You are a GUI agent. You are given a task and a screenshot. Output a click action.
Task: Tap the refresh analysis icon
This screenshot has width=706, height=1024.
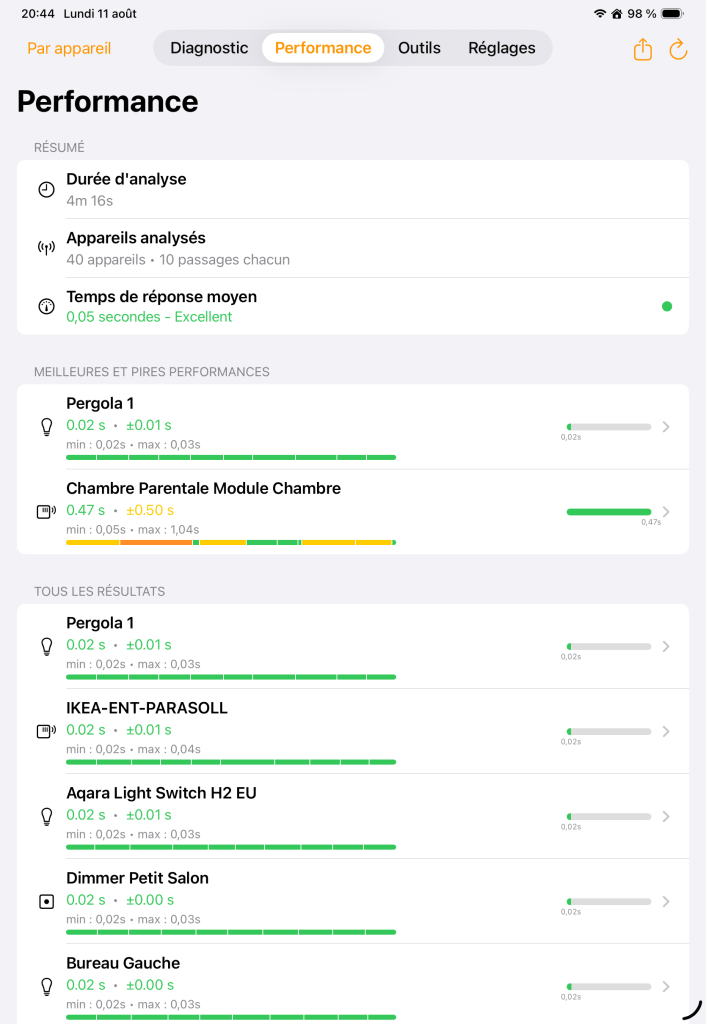tap(678, 49)
